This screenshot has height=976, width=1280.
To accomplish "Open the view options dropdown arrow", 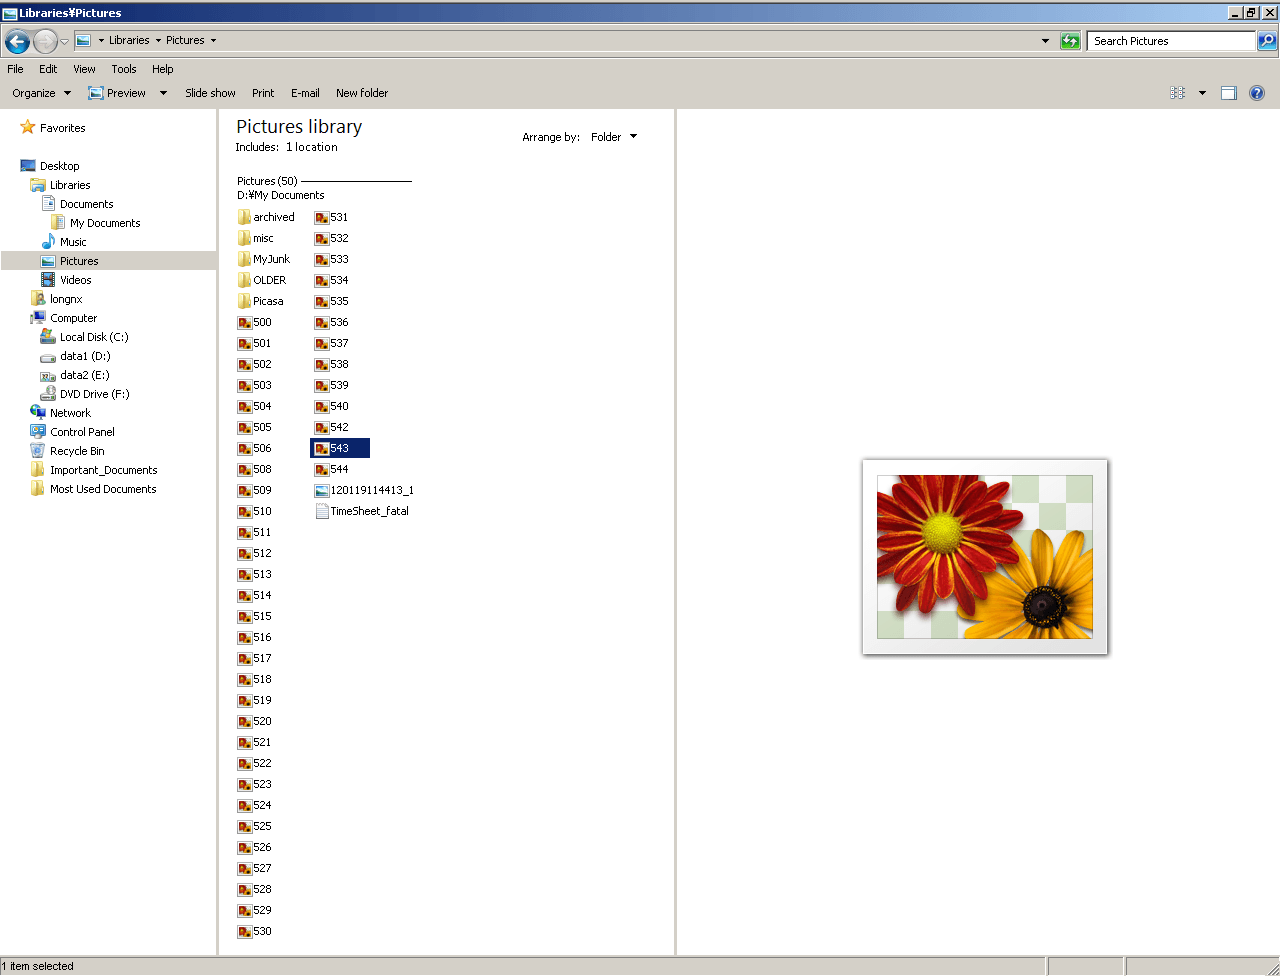I will point(1202,93).
